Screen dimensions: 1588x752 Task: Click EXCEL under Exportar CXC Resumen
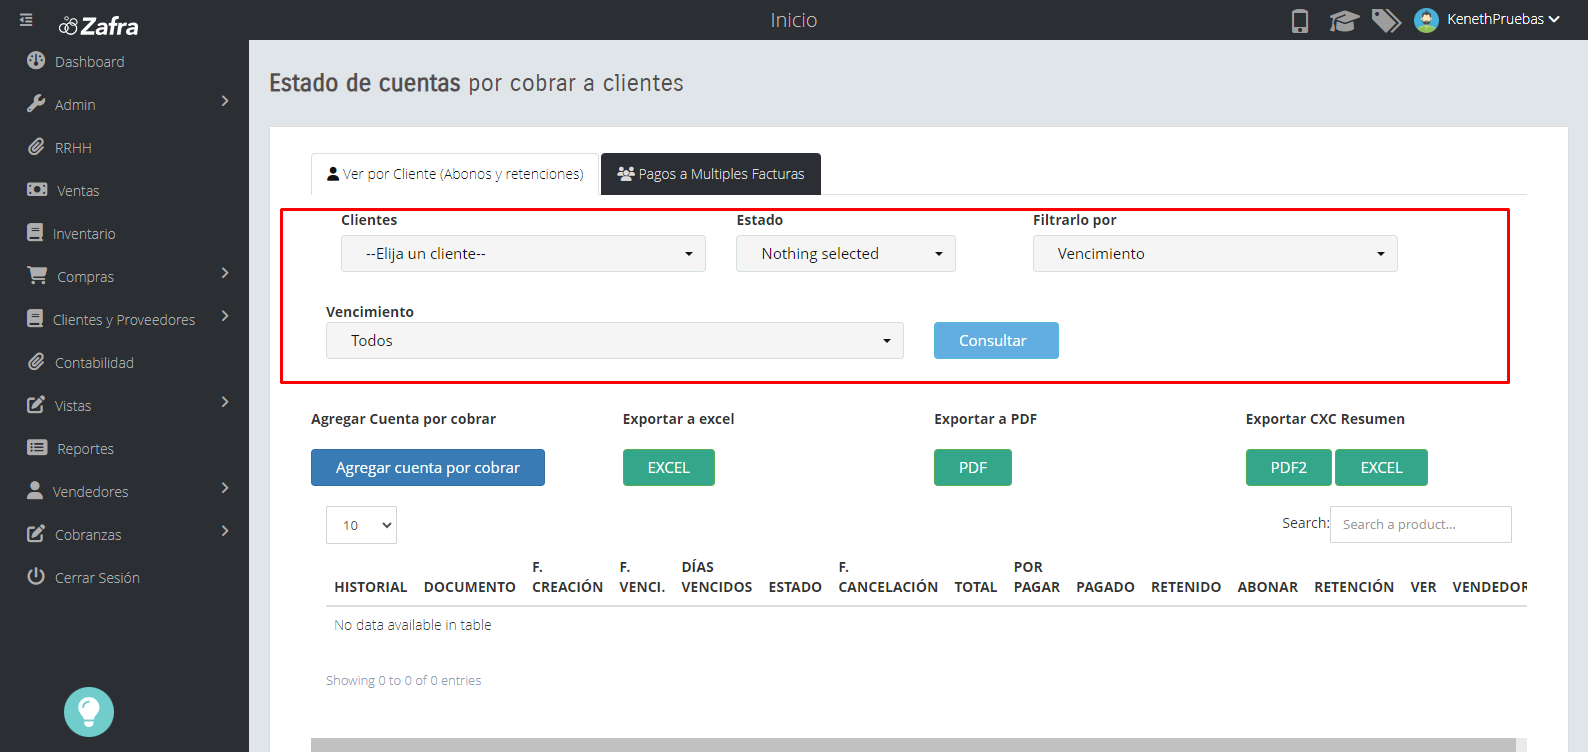(x=1381, y=468)
